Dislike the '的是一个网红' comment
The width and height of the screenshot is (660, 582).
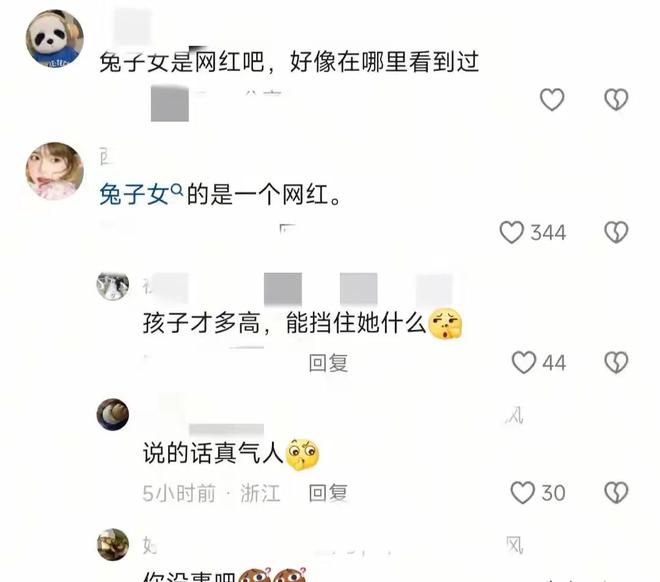pyautogui.click(x=616, y=232)
